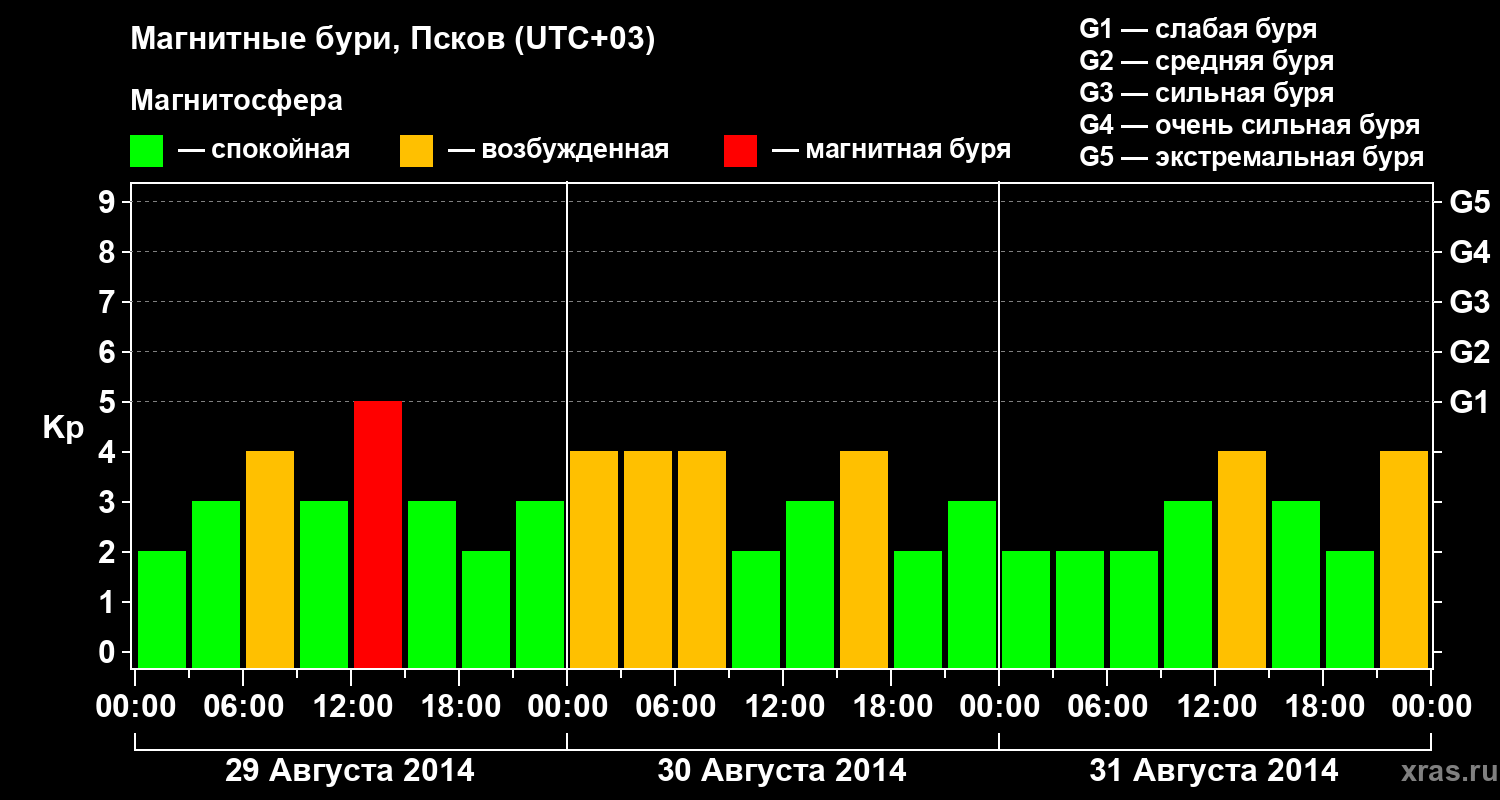The image size is (1500, 800).
Task: Click the '30 Августа 2014' date label
Action: pos(782,771)
